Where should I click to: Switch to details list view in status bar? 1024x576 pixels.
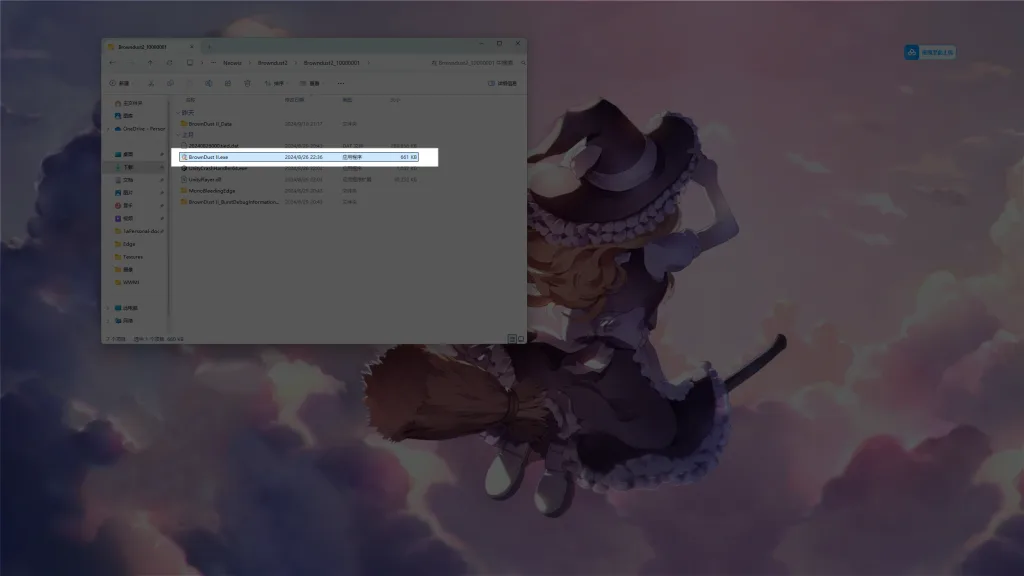511,339
